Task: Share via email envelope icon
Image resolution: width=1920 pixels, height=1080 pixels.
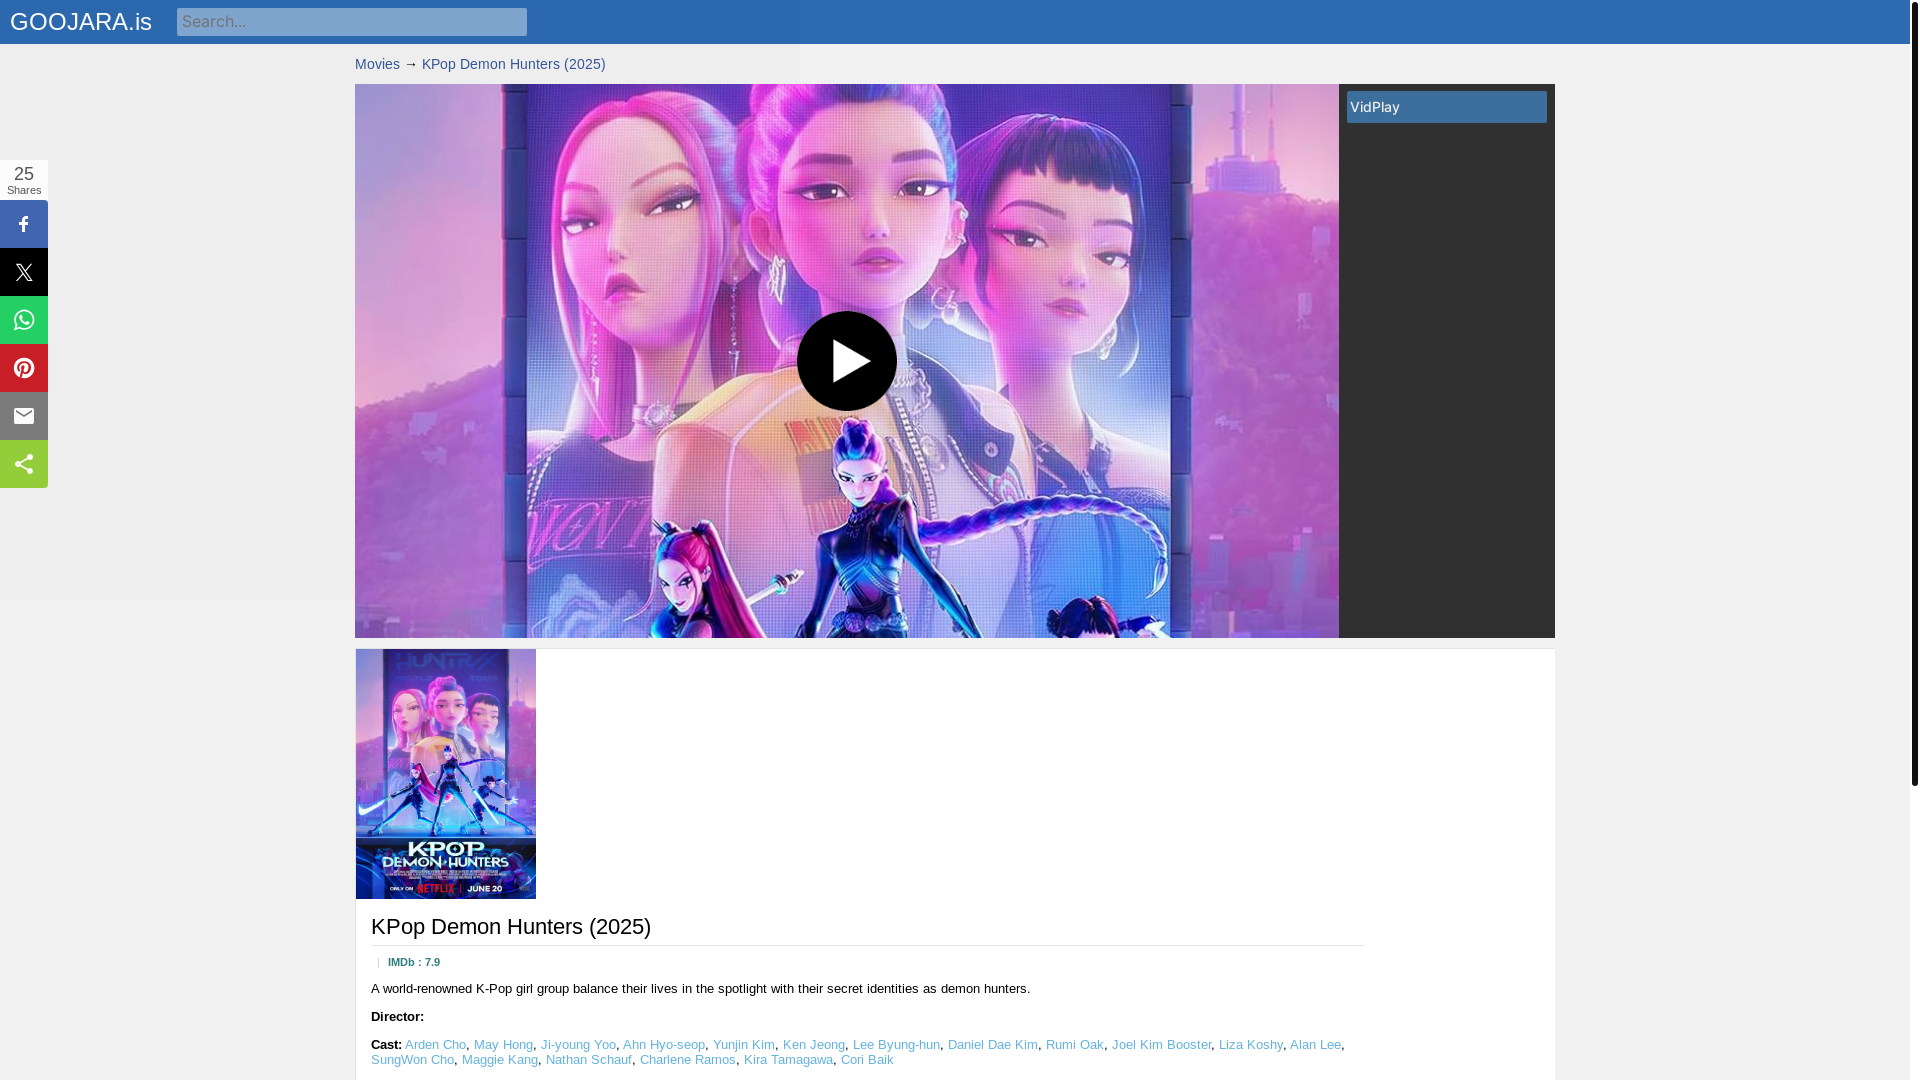Action: coord(24,416)
